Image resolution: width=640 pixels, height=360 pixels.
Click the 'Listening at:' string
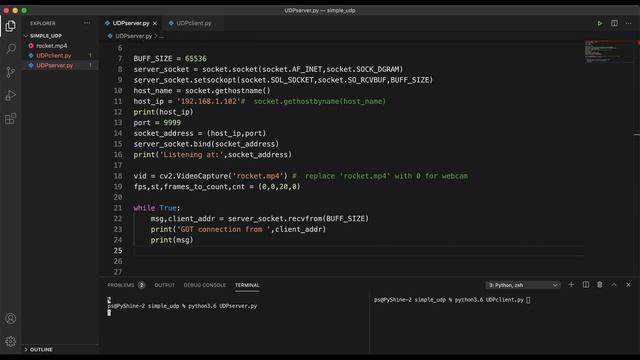[191, 154]
